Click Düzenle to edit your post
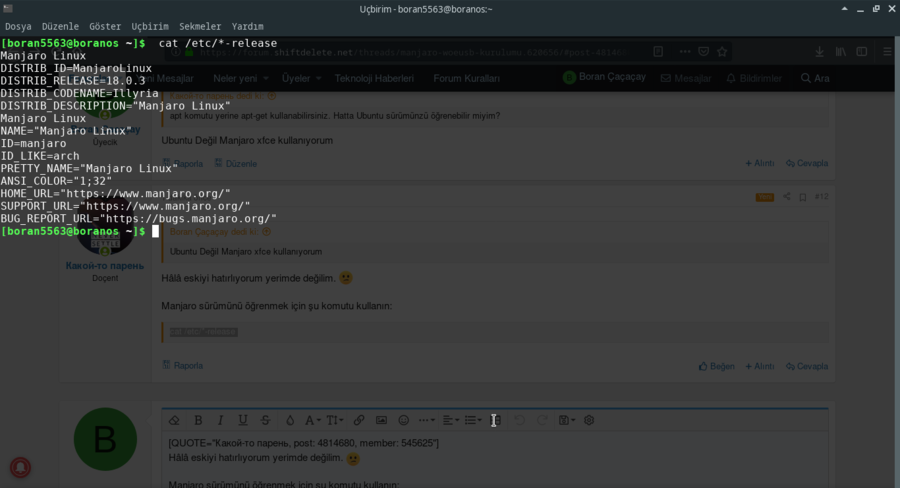This screenshot has width=900, height=488. 235,164
